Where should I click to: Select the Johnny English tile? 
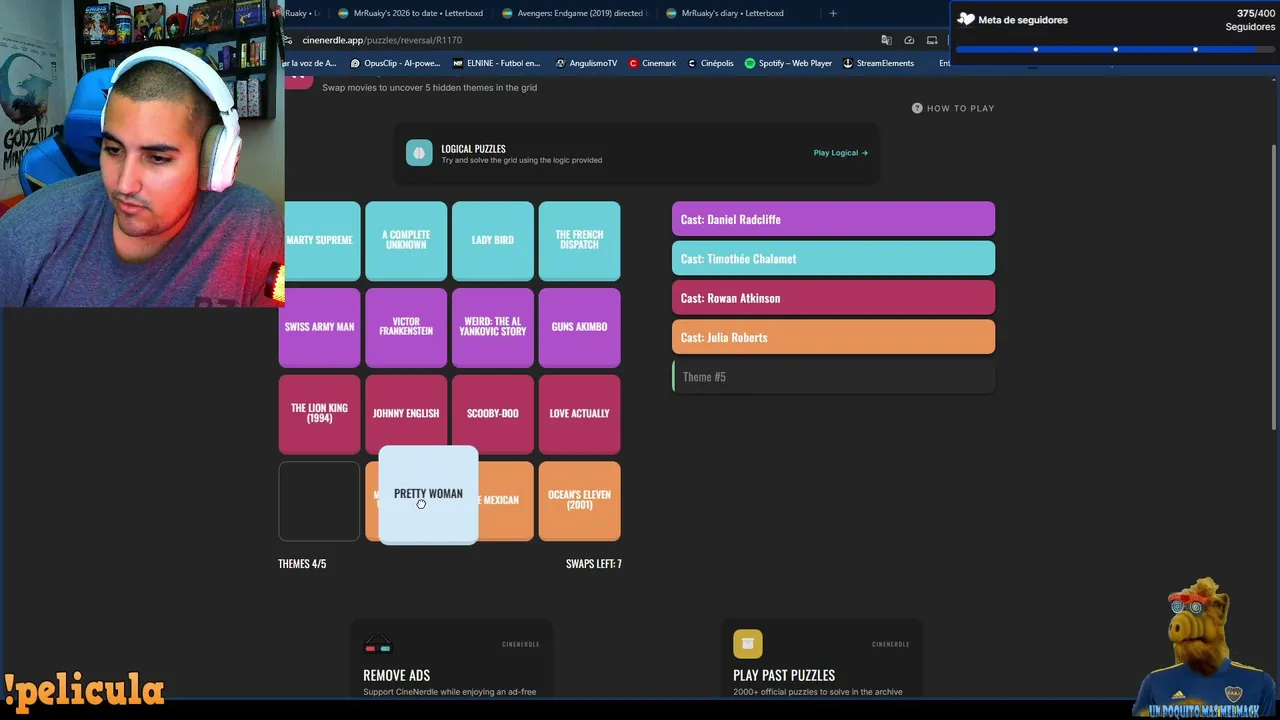tap(406, 412)
